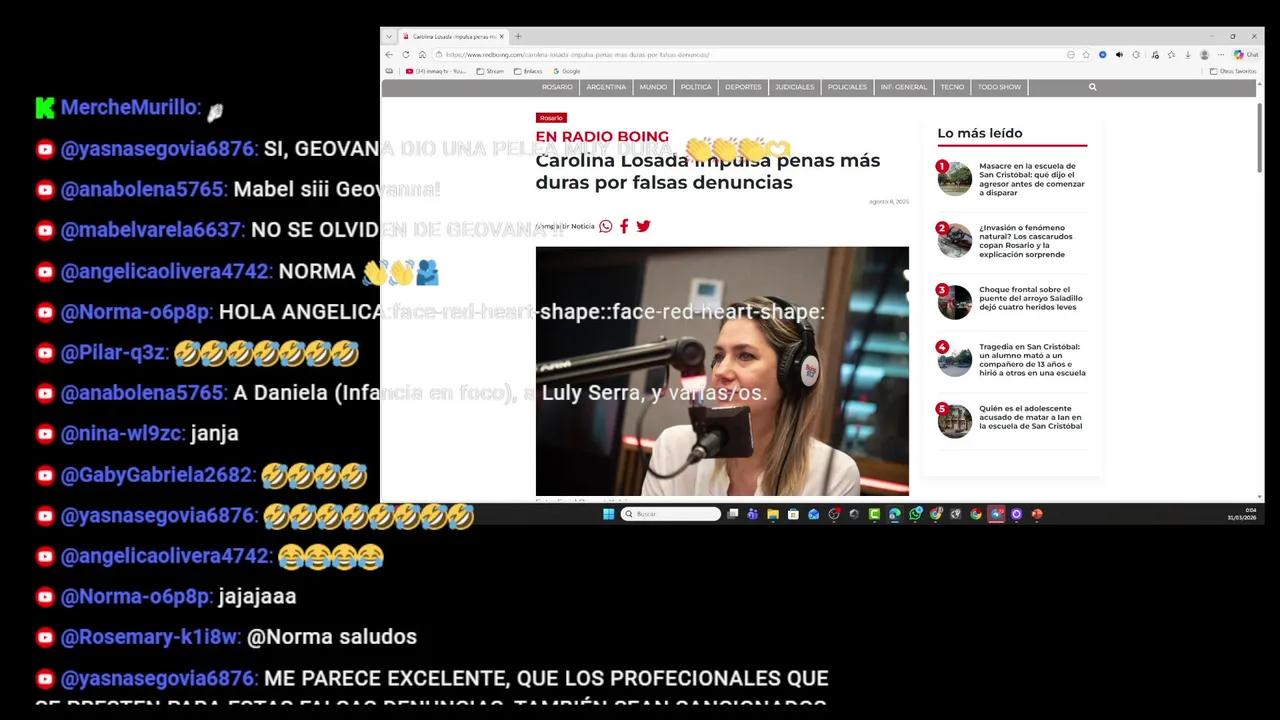Open WhatsApp from the taskbar
1280x720 pixels.
915,514
